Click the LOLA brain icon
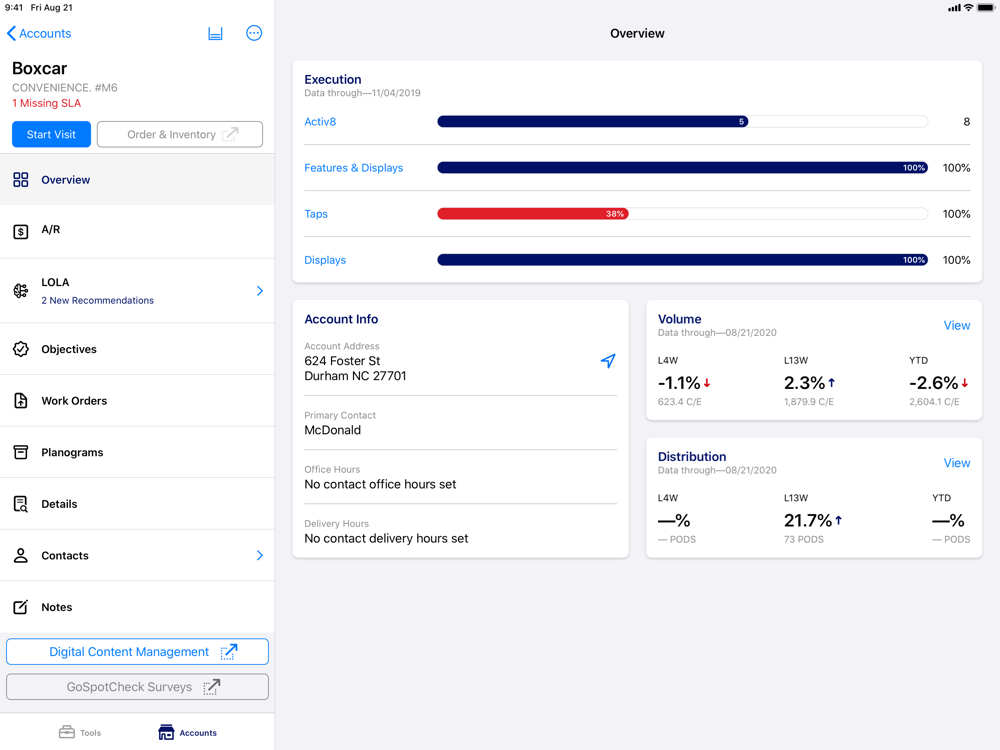This screenshot has height=750, width=1000. 21,291
